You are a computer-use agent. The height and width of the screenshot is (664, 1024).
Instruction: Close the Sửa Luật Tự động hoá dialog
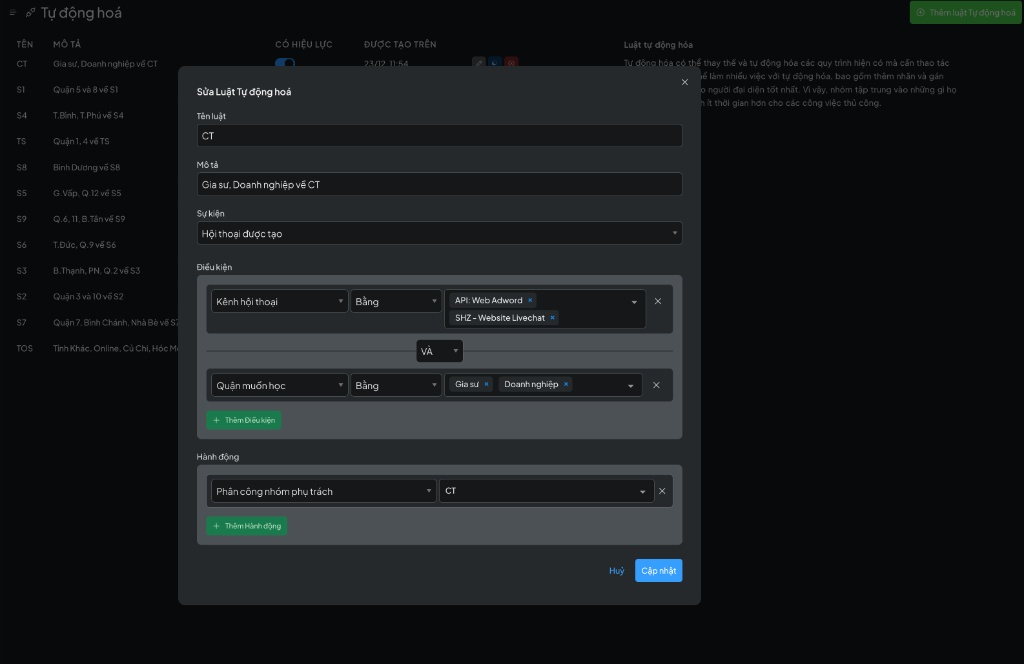point(685,82)
